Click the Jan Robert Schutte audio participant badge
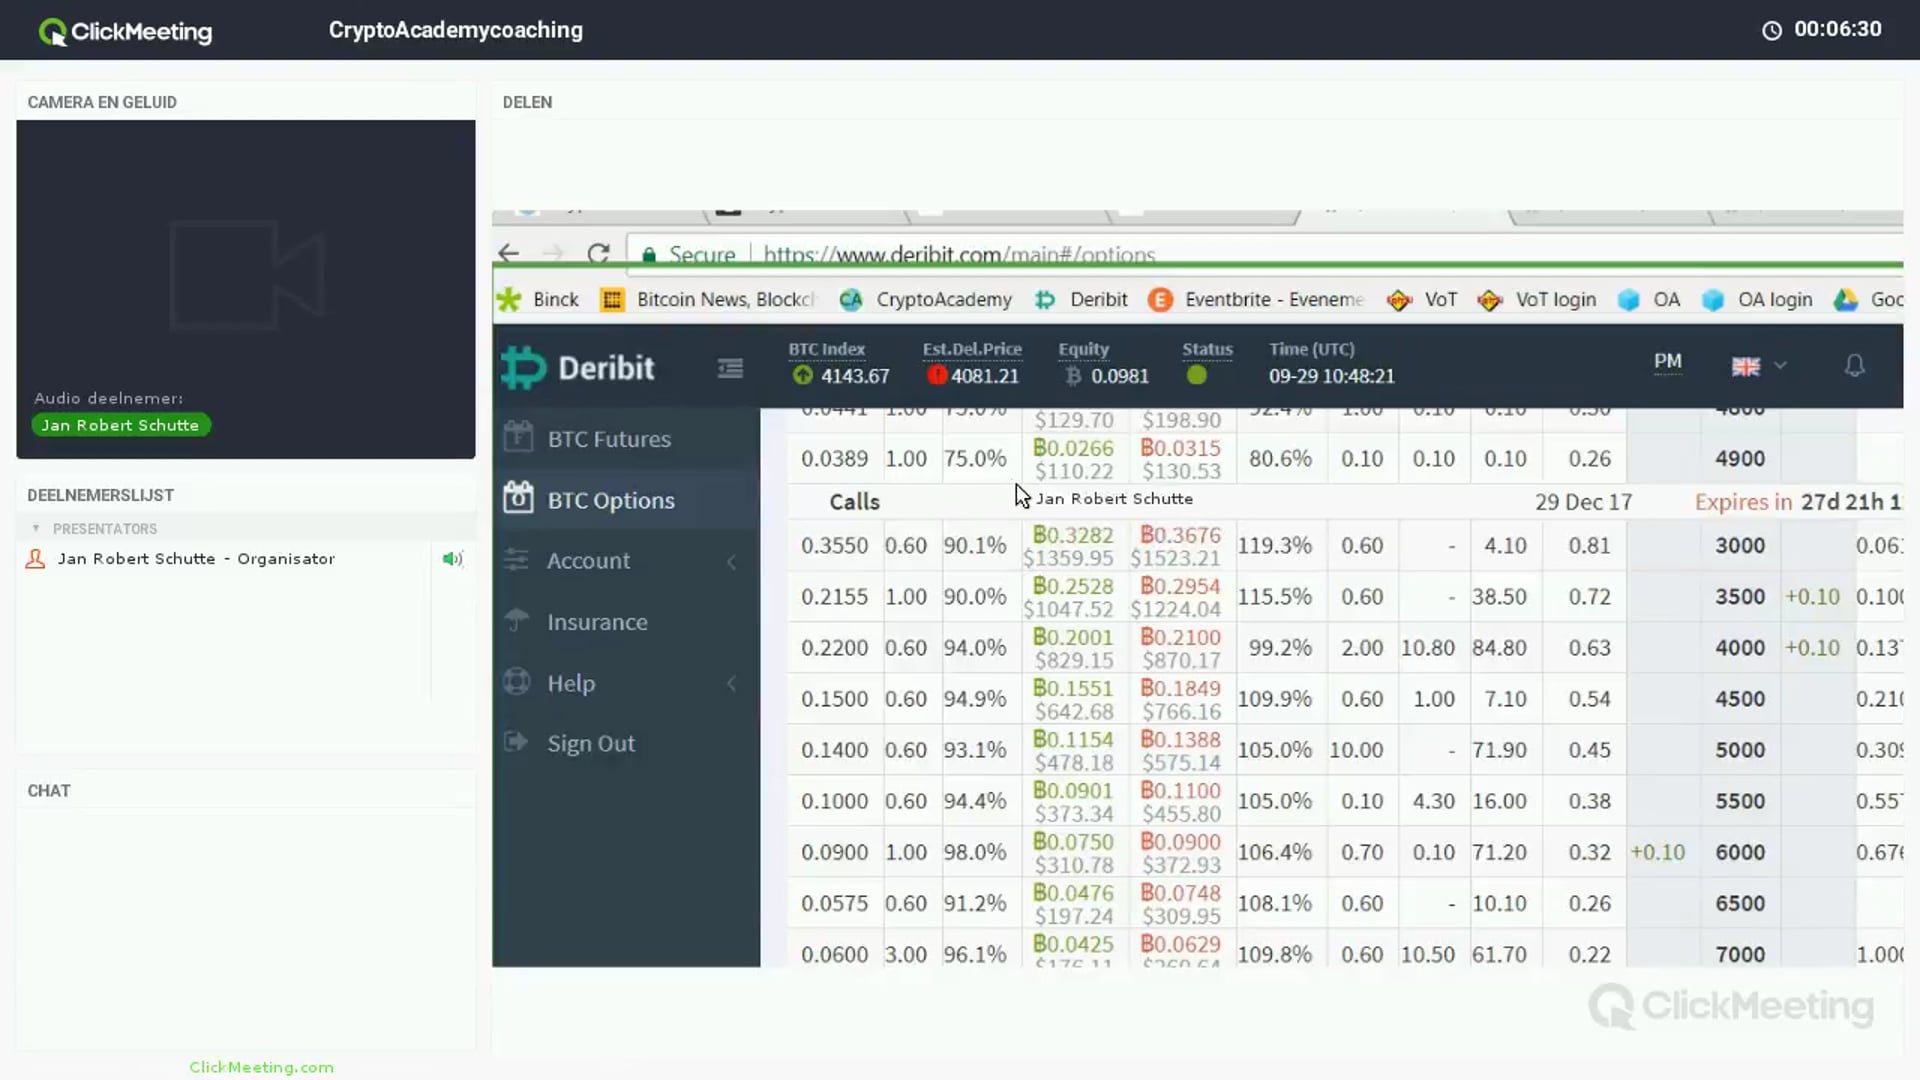The height and width of the screenshot is (1080, 1920). (121, 425)
